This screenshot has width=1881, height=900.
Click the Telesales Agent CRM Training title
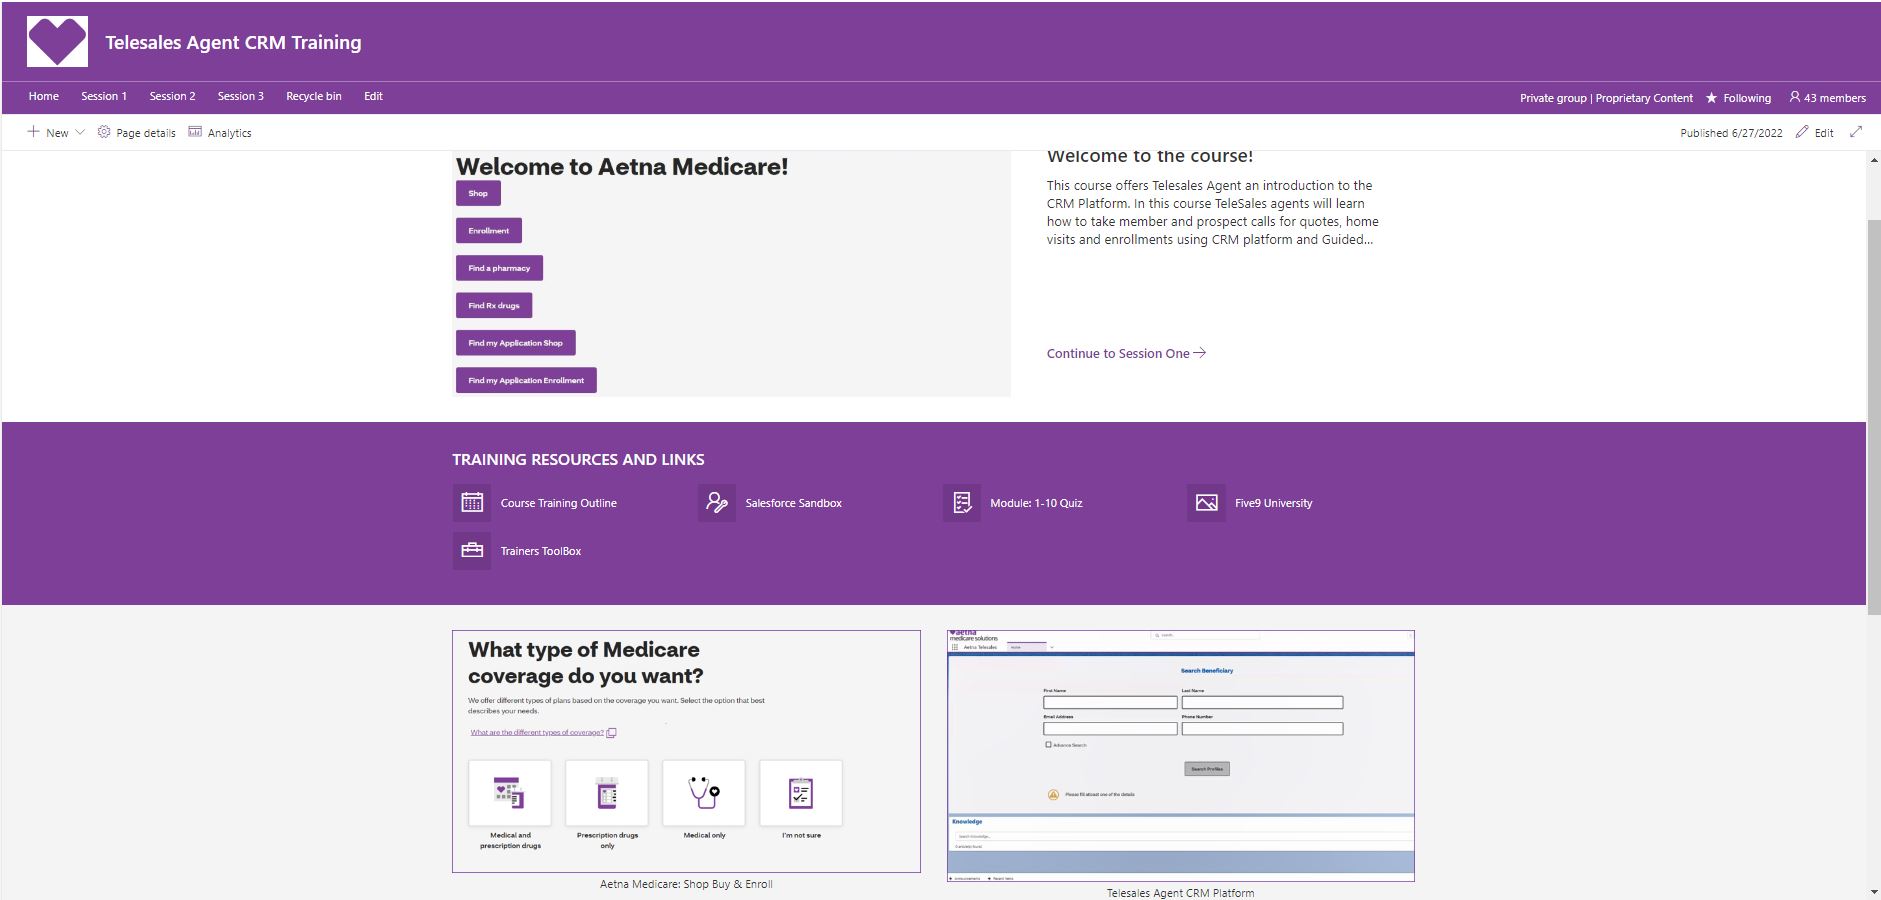[233, 42]
